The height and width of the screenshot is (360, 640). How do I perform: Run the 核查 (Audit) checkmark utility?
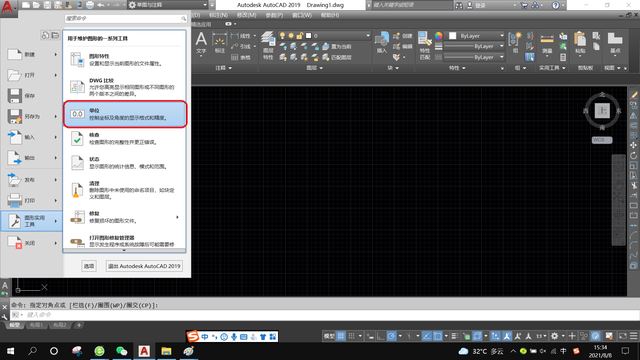pos(124,138)
